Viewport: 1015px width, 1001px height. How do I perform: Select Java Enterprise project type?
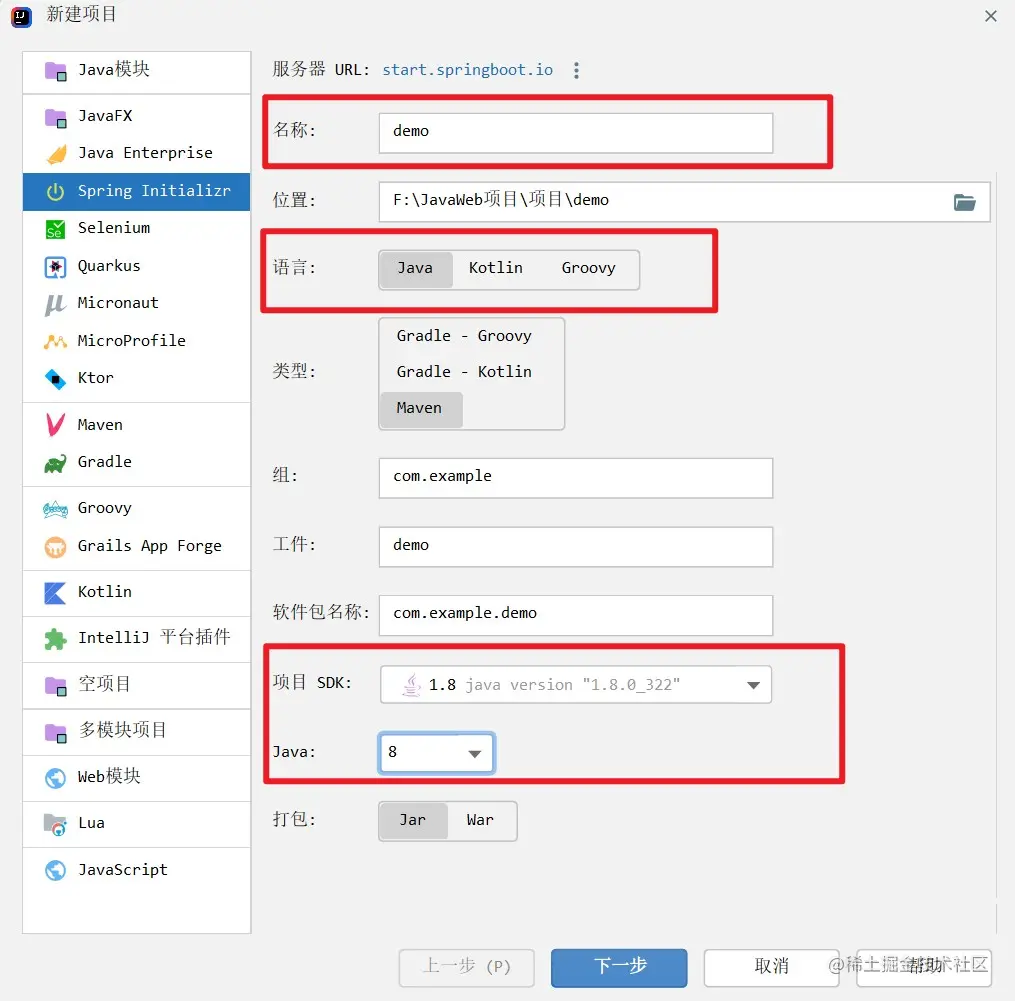(x=137, y=153)
